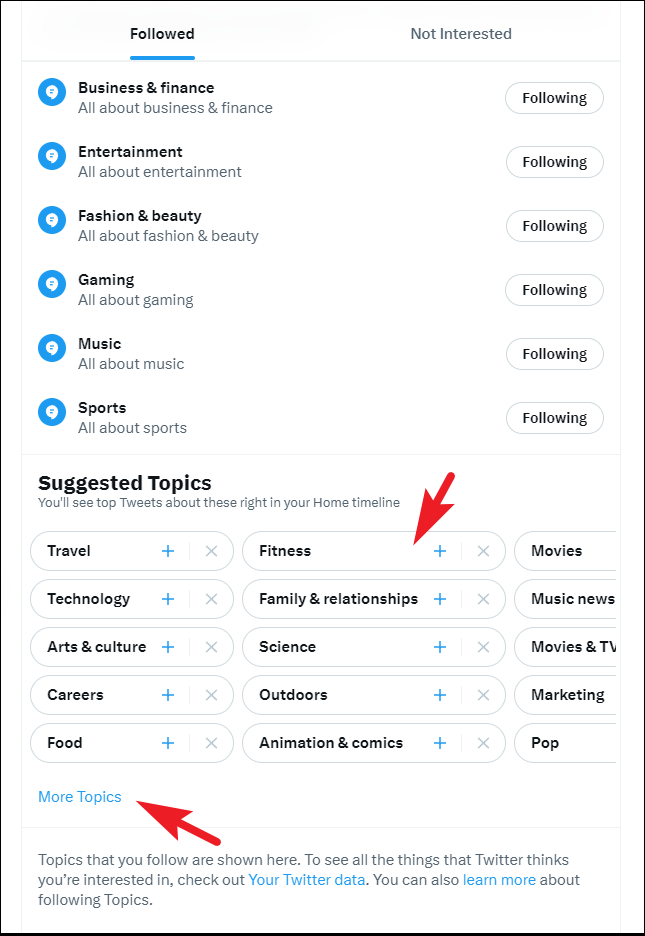This screenshot has width=645, height=936.
Task: Click the Pop topic chip
Action: (545, 743)
